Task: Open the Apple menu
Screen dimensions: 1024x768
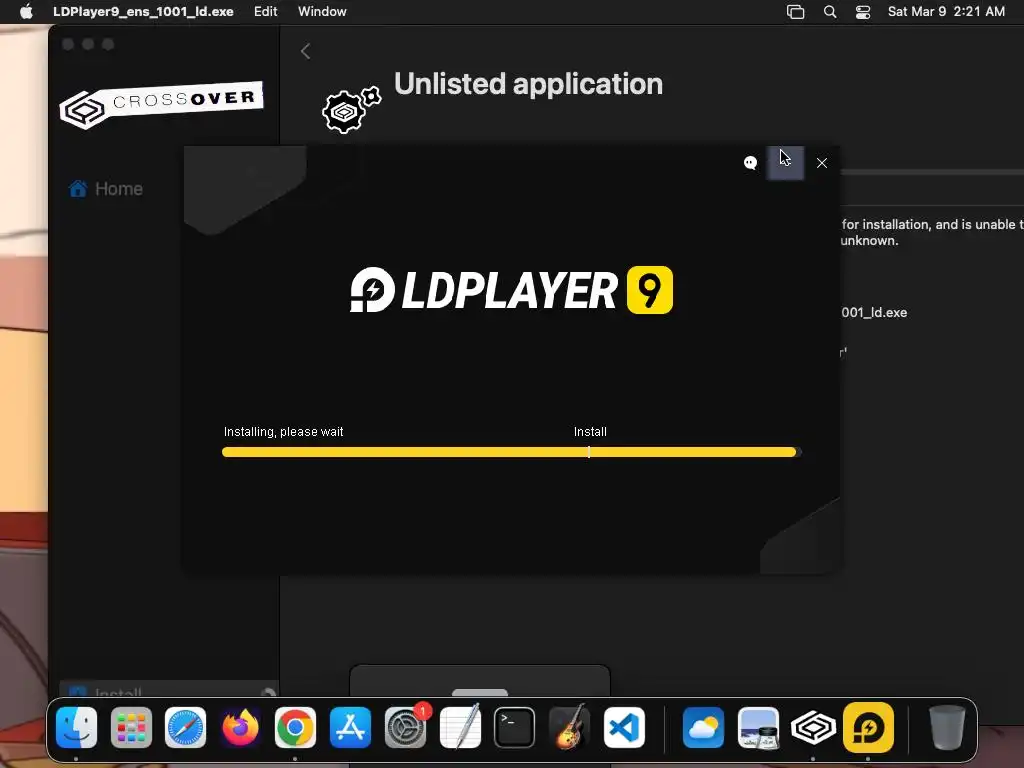Action: tap(26, 11)
